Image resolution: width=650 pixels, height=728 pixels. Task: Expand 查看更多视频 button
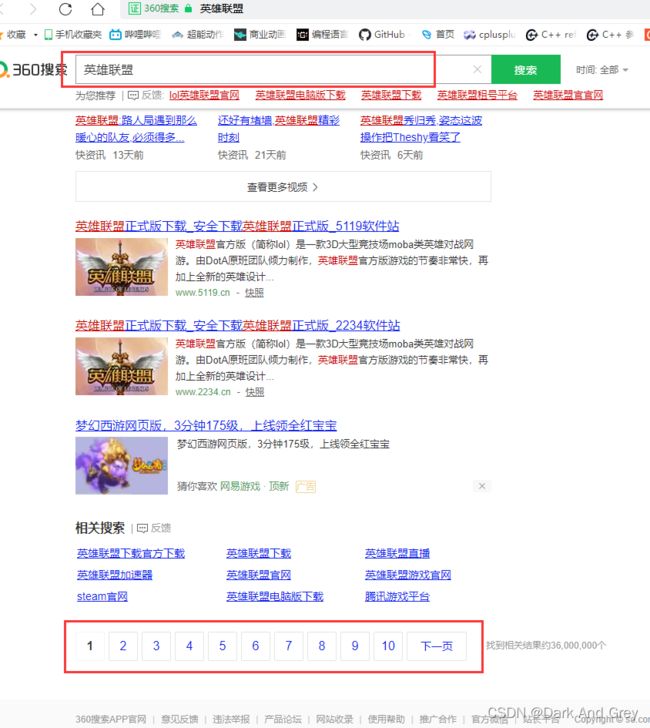tap(283, 187)
